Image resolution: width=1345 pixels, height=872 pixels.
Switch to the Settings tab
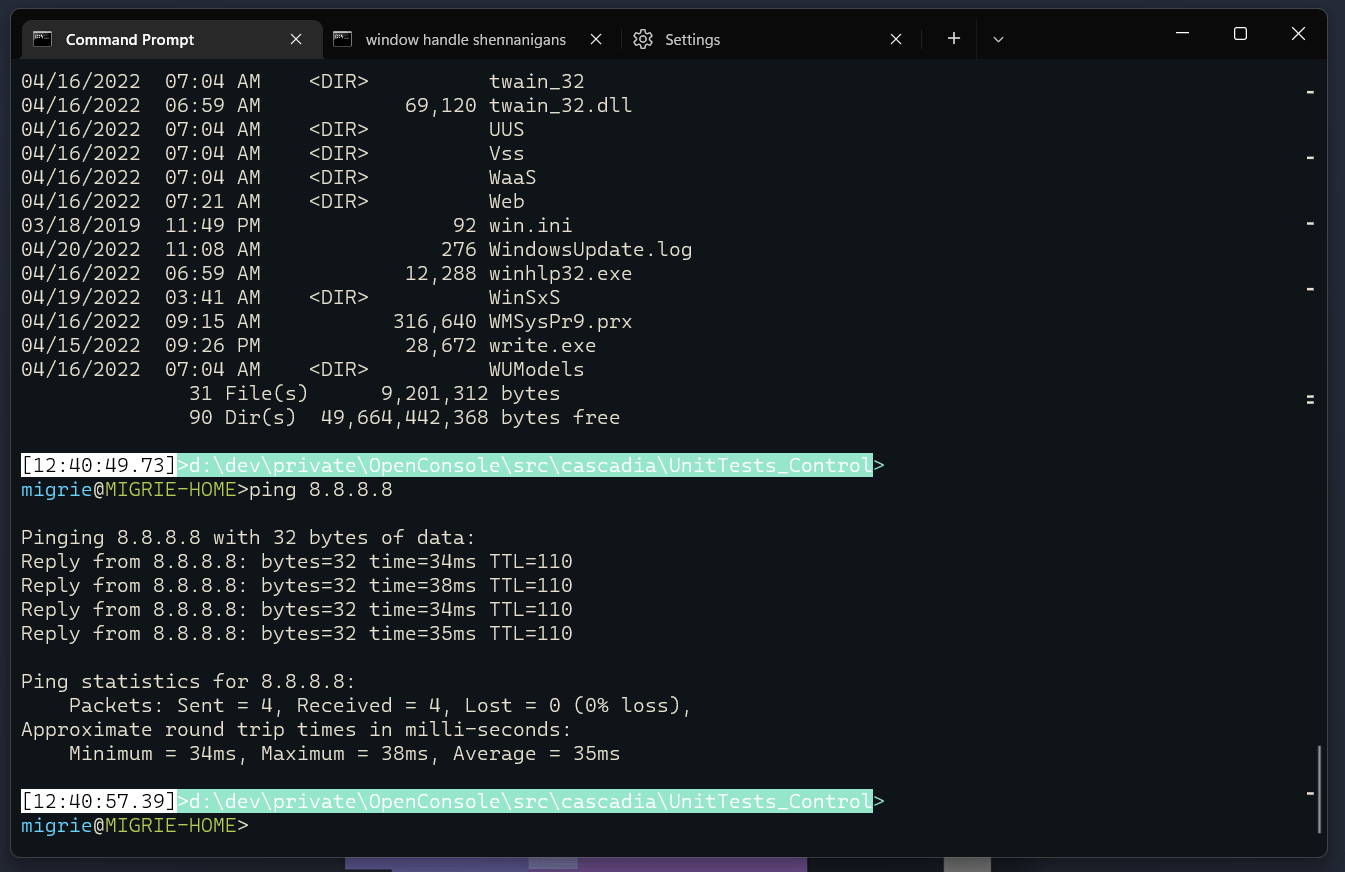click(x=772, y=39)
